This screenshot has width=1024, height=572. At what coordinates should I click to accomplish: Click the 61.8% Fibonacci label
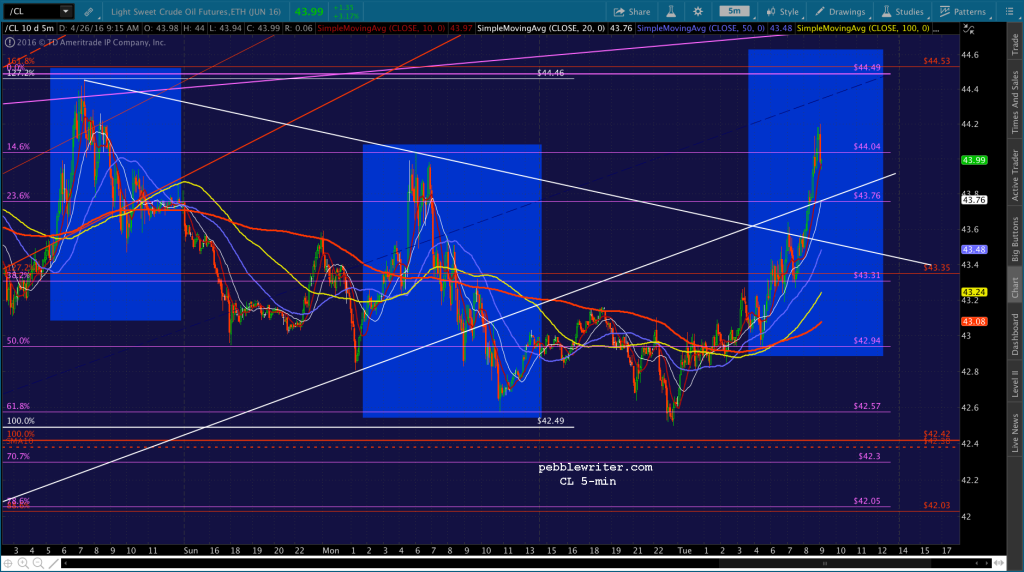click(x=18, y=406)
